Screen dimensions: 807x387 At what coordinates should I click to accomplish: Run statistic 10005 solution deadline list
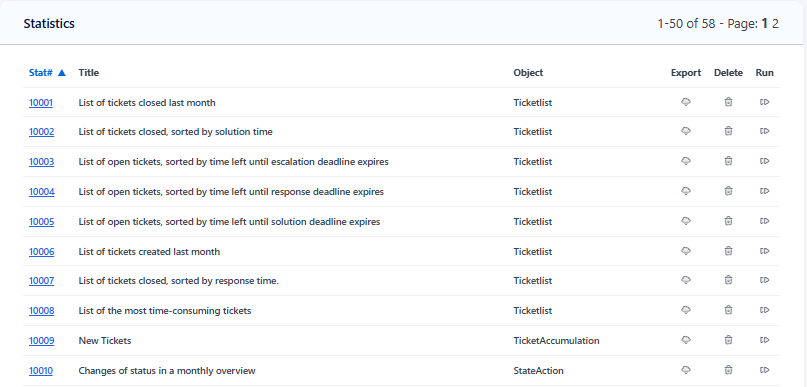764,221
